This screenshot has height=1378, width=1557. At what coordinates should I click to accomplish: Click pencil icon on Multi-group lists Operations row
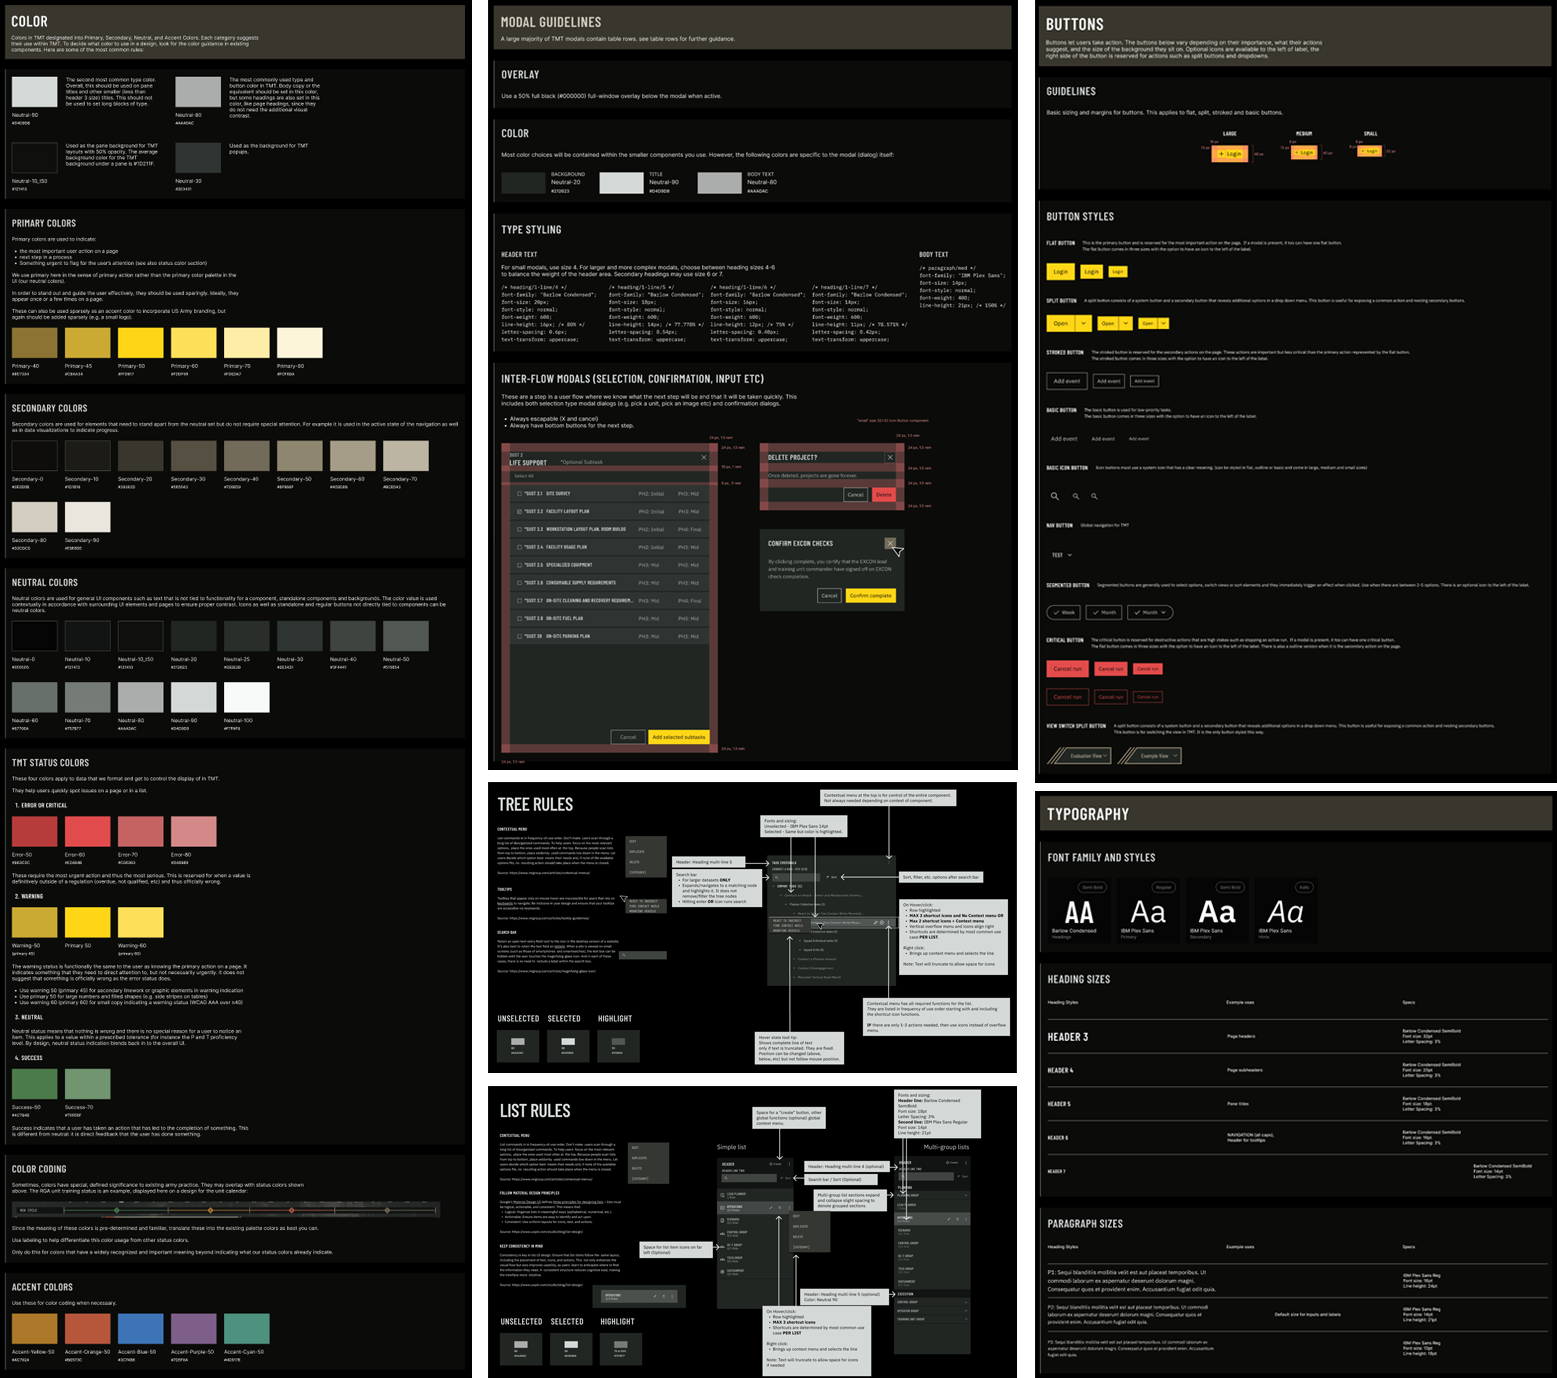point(949,1219)
